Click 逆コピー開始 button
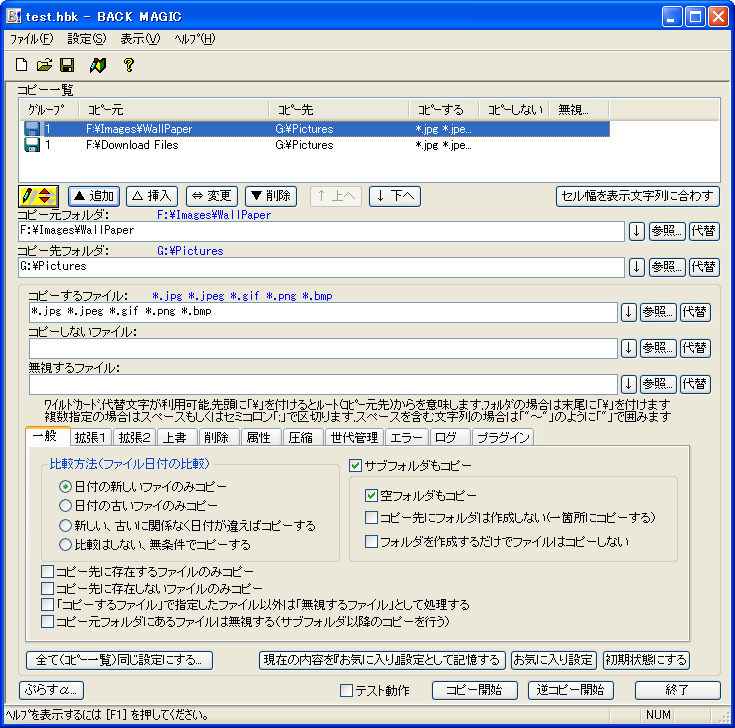Viewport: 735px width, 728px height. coord(570,690)
